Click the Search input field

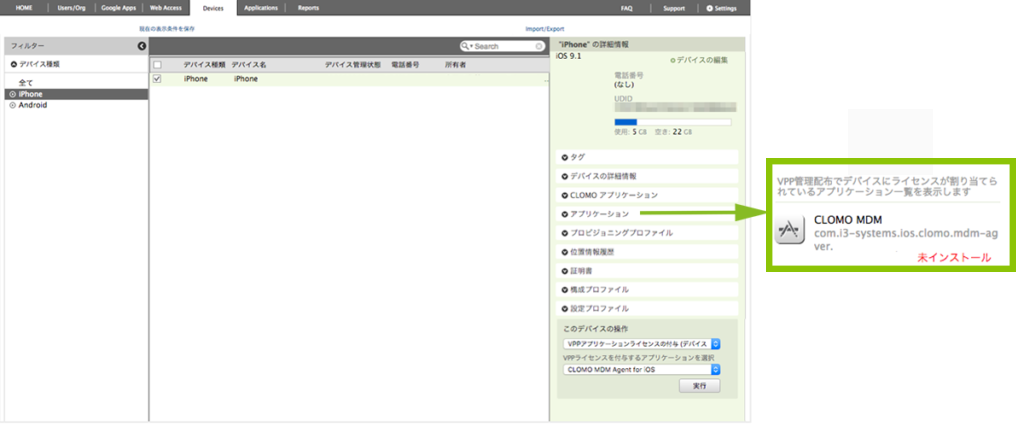coord(504,46)
